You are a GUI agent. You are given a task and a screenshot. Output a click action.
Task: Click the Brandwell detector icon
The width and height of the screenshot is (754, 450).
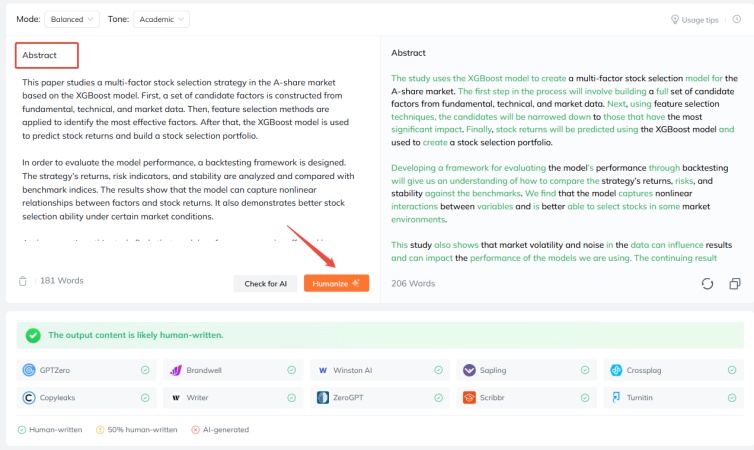tap(176, 370)
